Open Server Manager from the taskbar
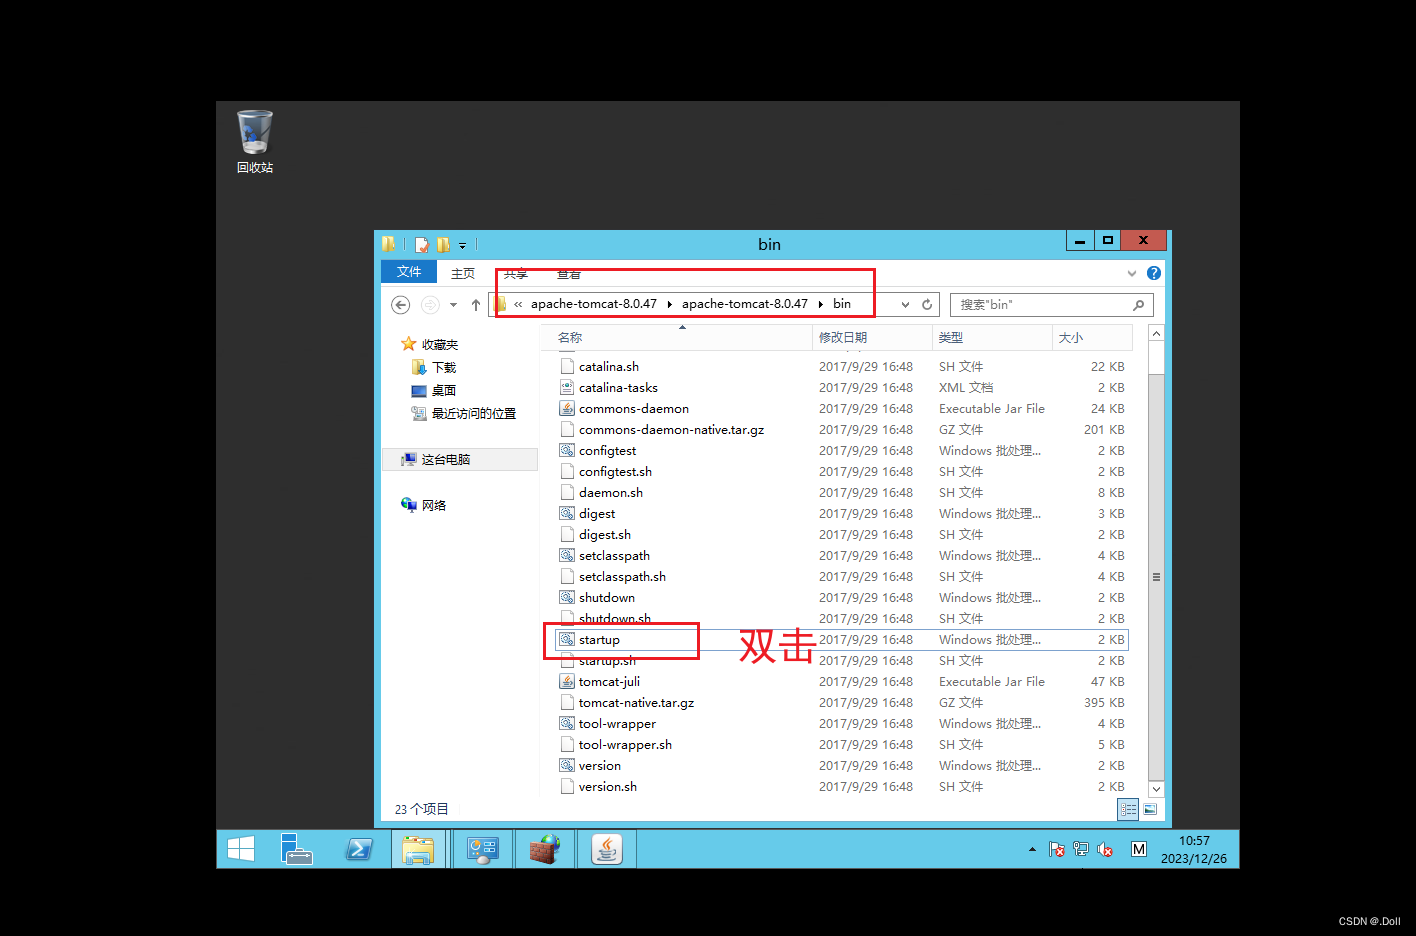1416x936 pixels. [x=296, y=849]
